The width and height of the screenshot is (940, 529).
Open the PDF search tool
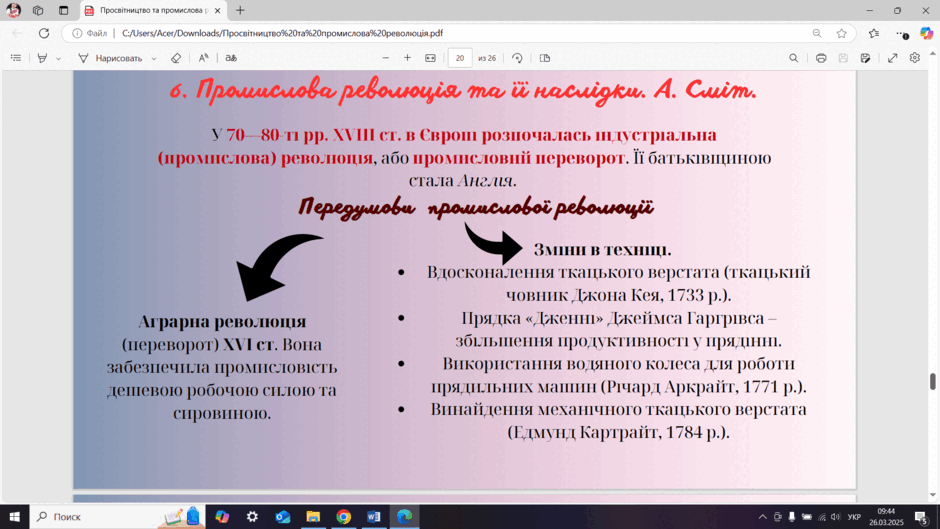794,58
